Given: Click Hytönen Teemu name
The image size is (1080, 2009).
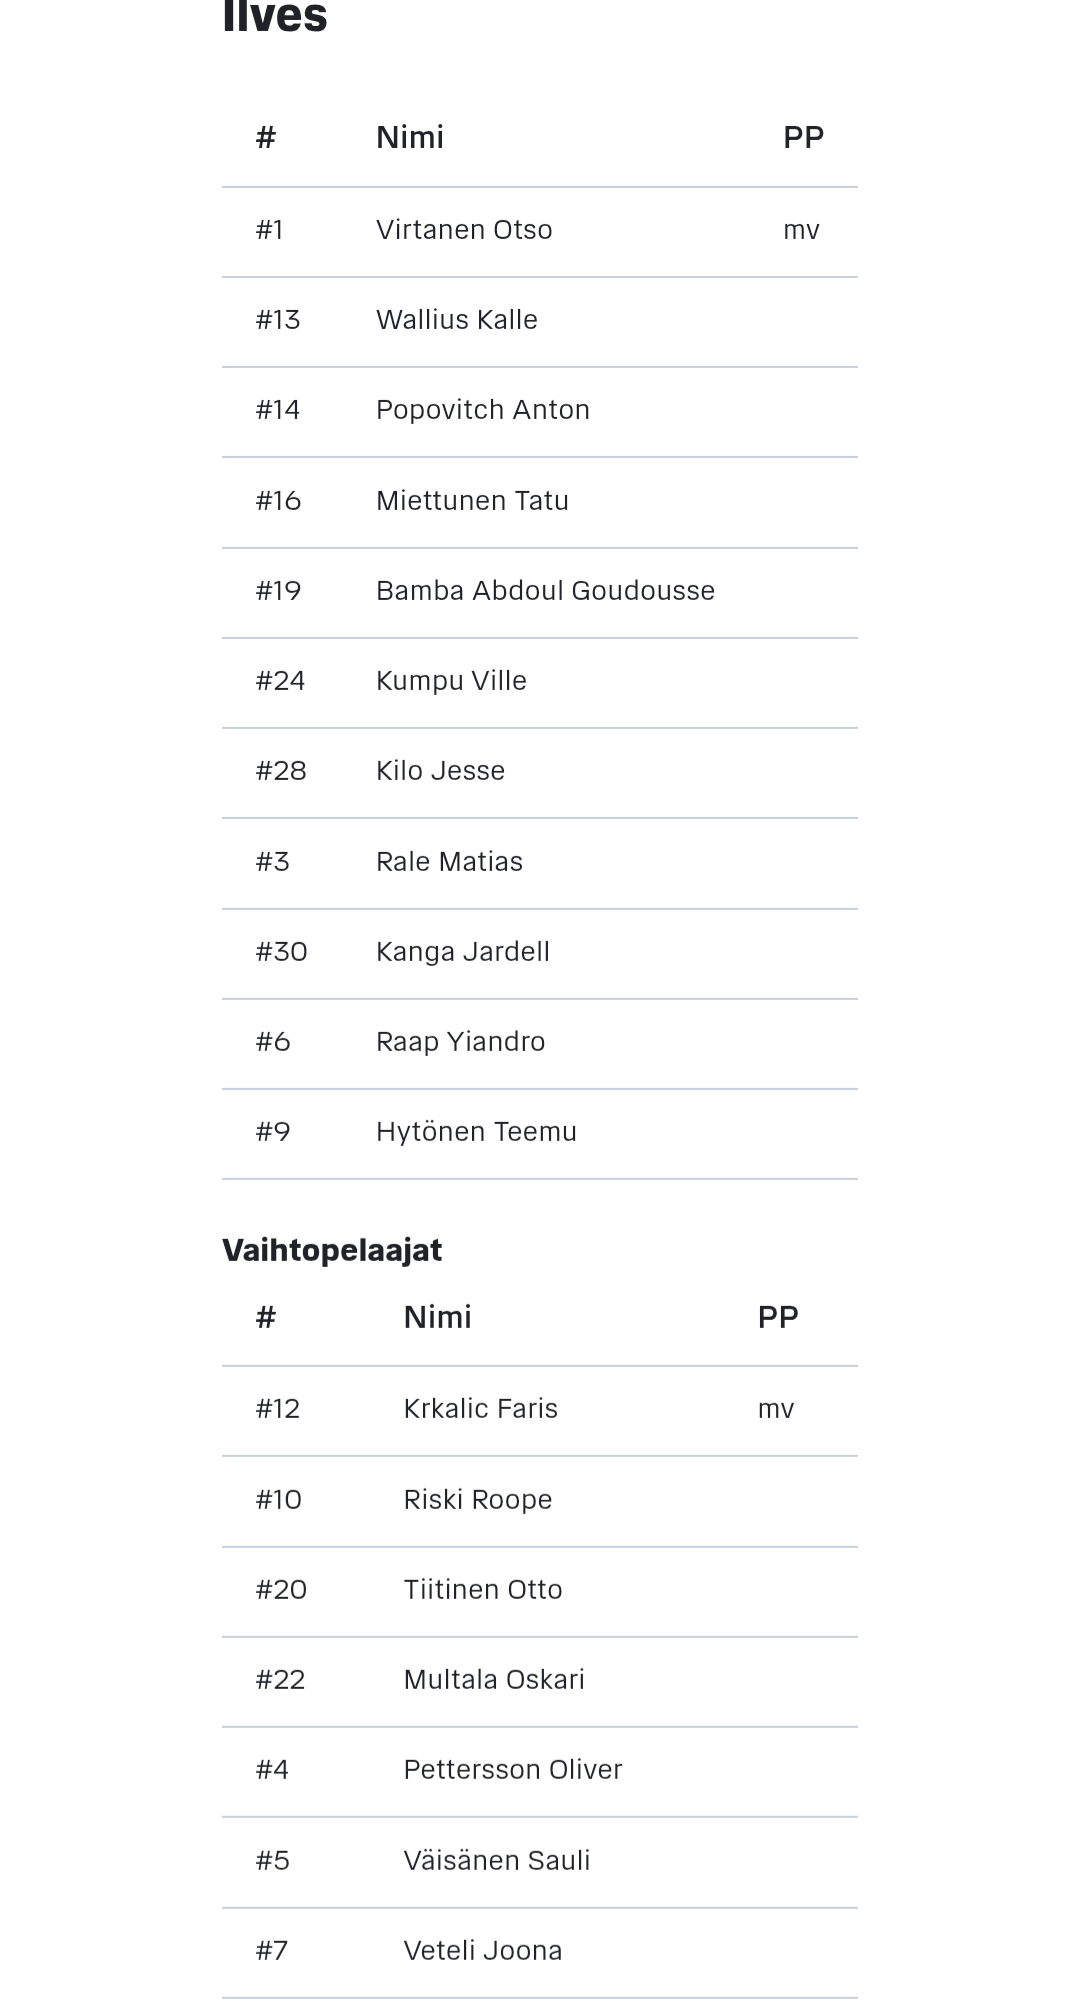Looking at the screenshot, I should [476, 1131].
